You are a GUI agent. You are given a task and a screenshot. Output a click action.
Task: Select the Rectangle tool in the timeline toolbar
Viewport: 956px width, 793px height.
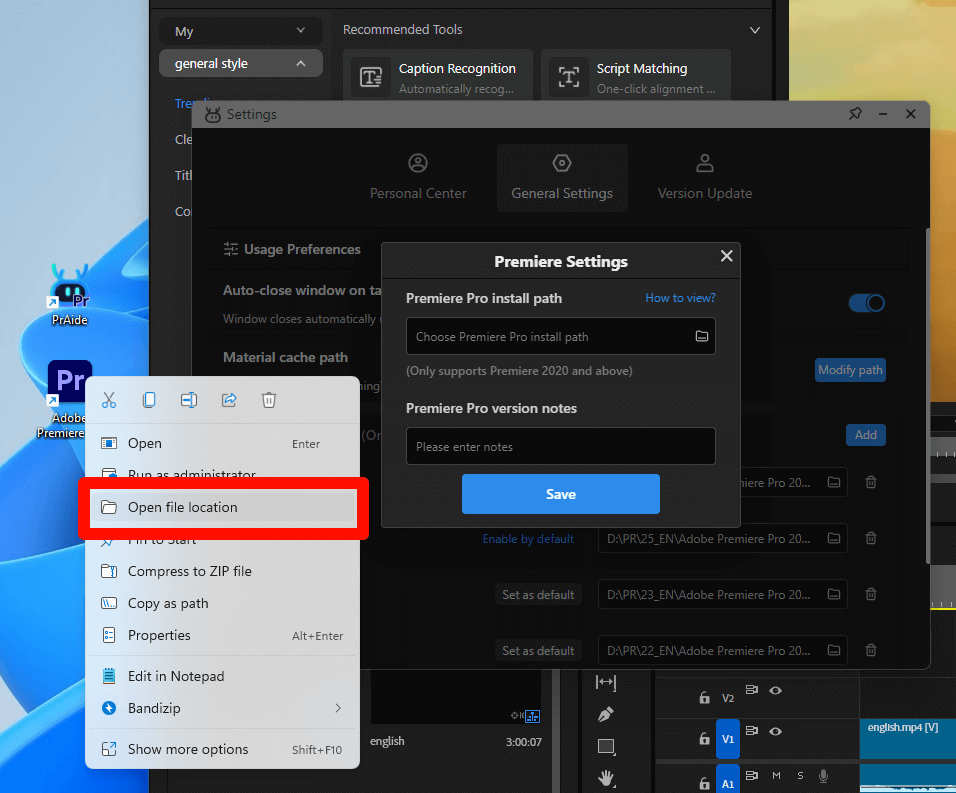pyautogui.click(x=605, y=745)
